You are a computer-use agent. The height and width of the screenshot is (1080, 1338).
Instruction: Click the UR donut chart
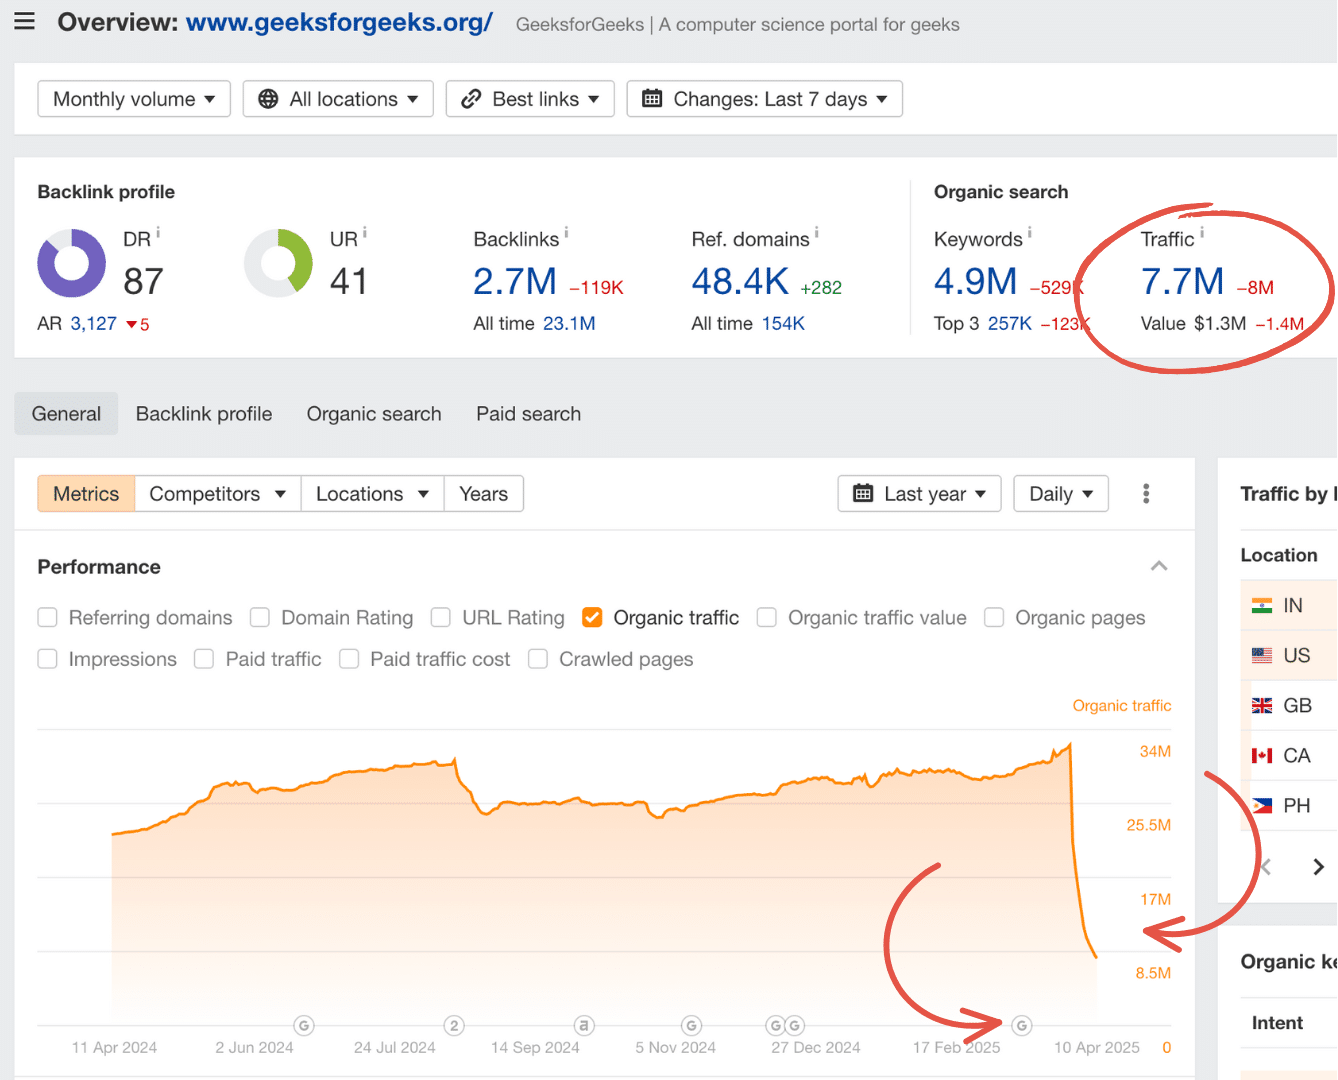pyautogui.click(x=278, y=263)
